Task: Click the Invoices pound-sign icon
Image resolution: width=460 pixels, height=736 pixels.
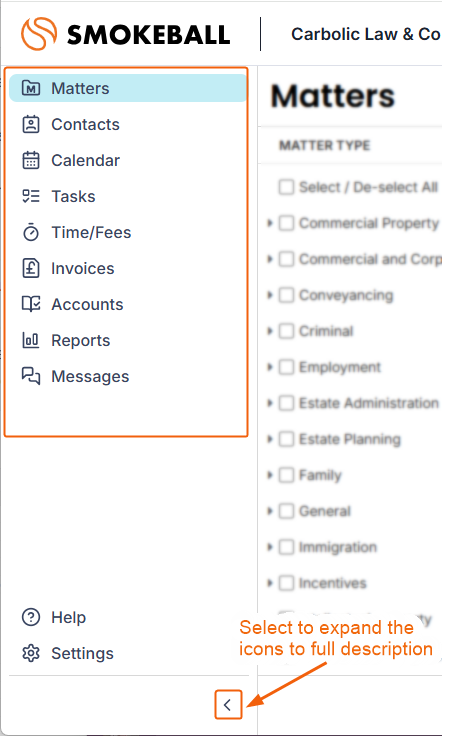Action: (31, 268)
